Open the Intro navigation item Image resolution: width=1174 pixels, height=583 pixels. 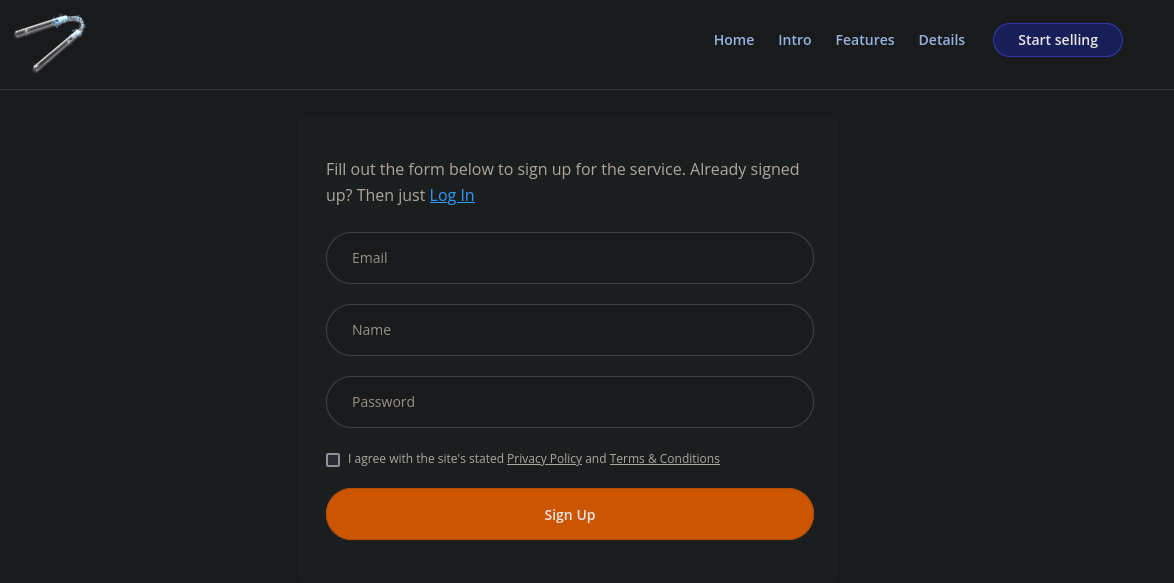point(794,40)
